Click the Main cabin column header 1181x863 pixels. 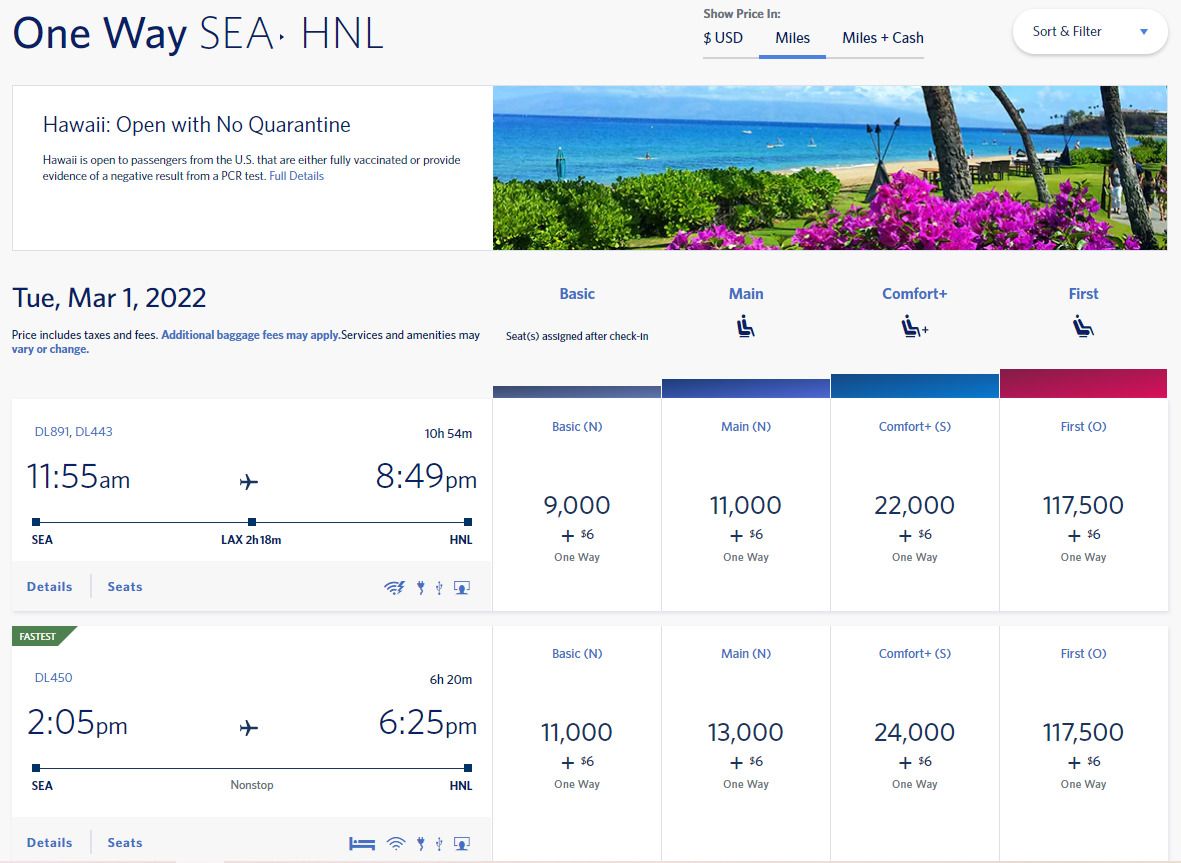[746, 294]
